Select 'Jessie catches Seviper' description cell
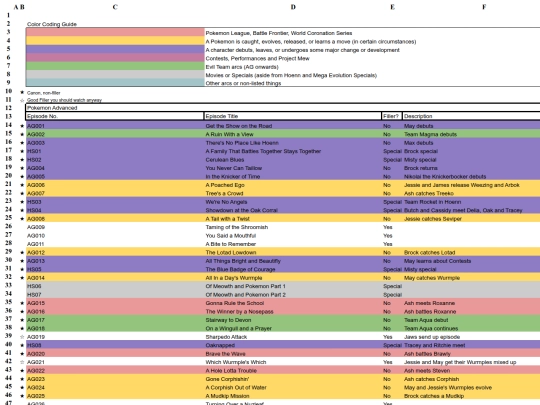 [x=471, y=219]
